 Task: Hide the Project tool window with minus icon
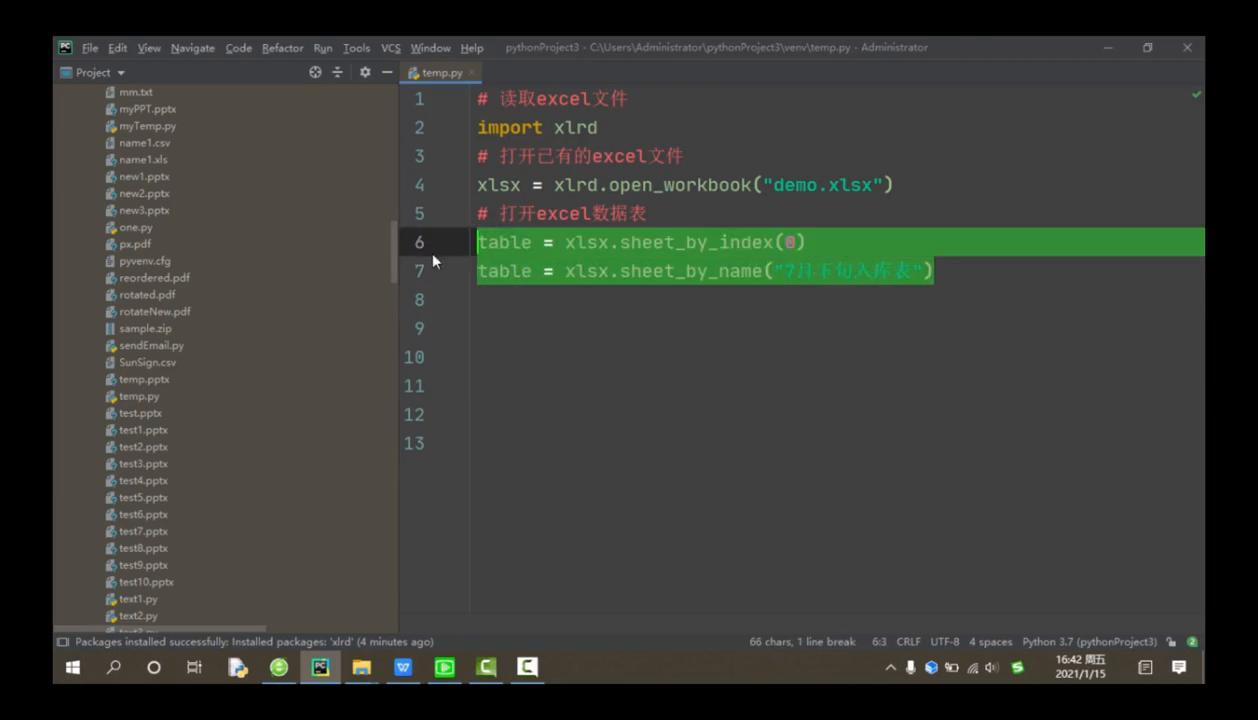387,72
